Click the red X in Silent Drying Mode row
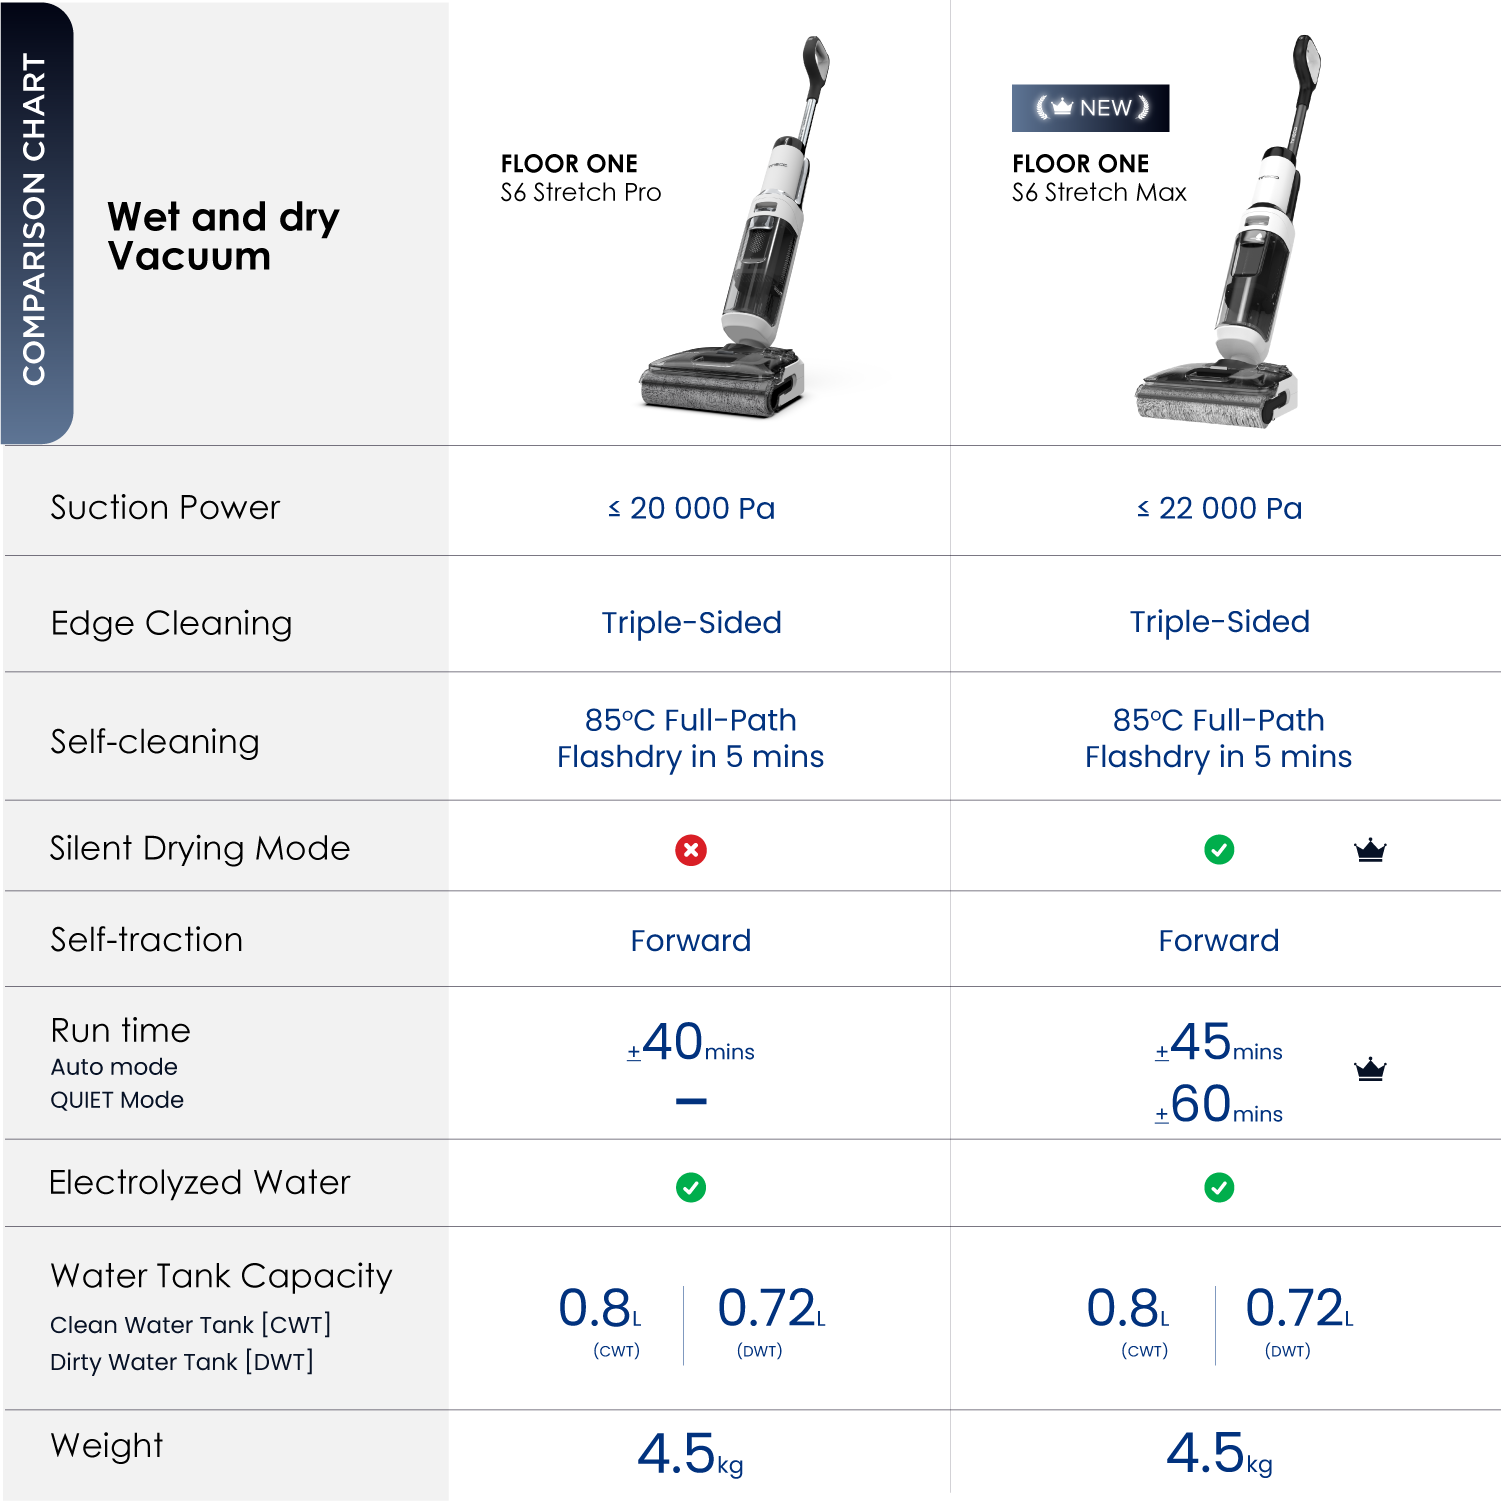The width and height of the screenshot is (1501, 1501). (x=690, y=850)
